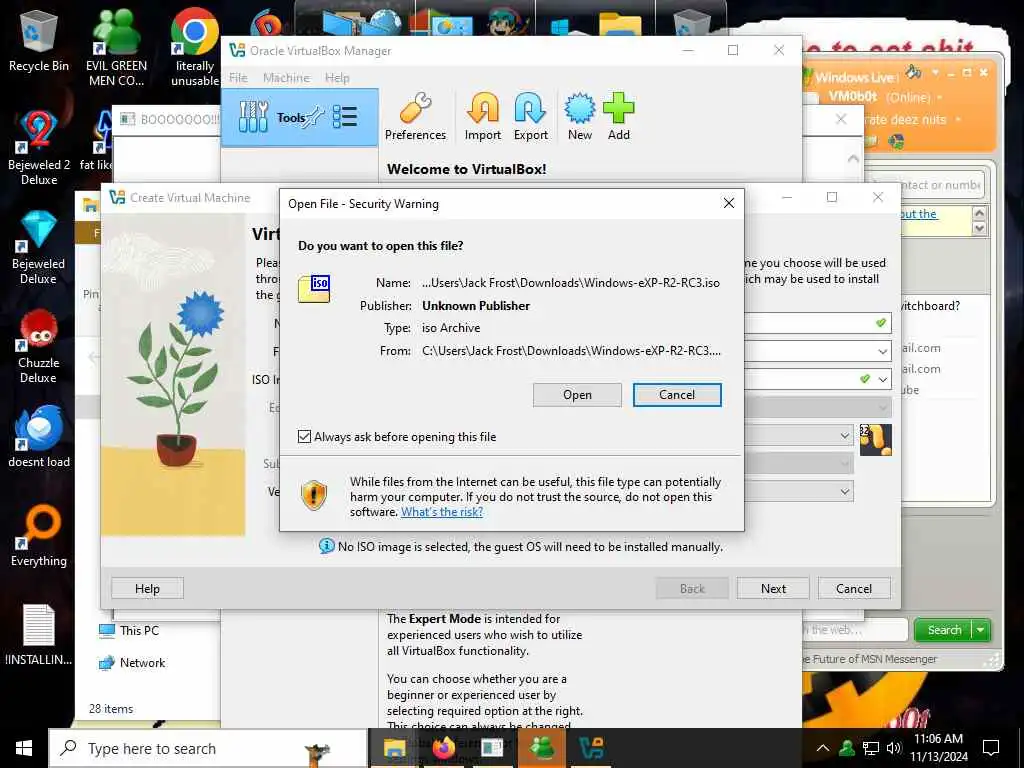This screenshot has width=1024, height=768.
Task: Select Network in Explorer navigation pane
Action: (133, 663)
